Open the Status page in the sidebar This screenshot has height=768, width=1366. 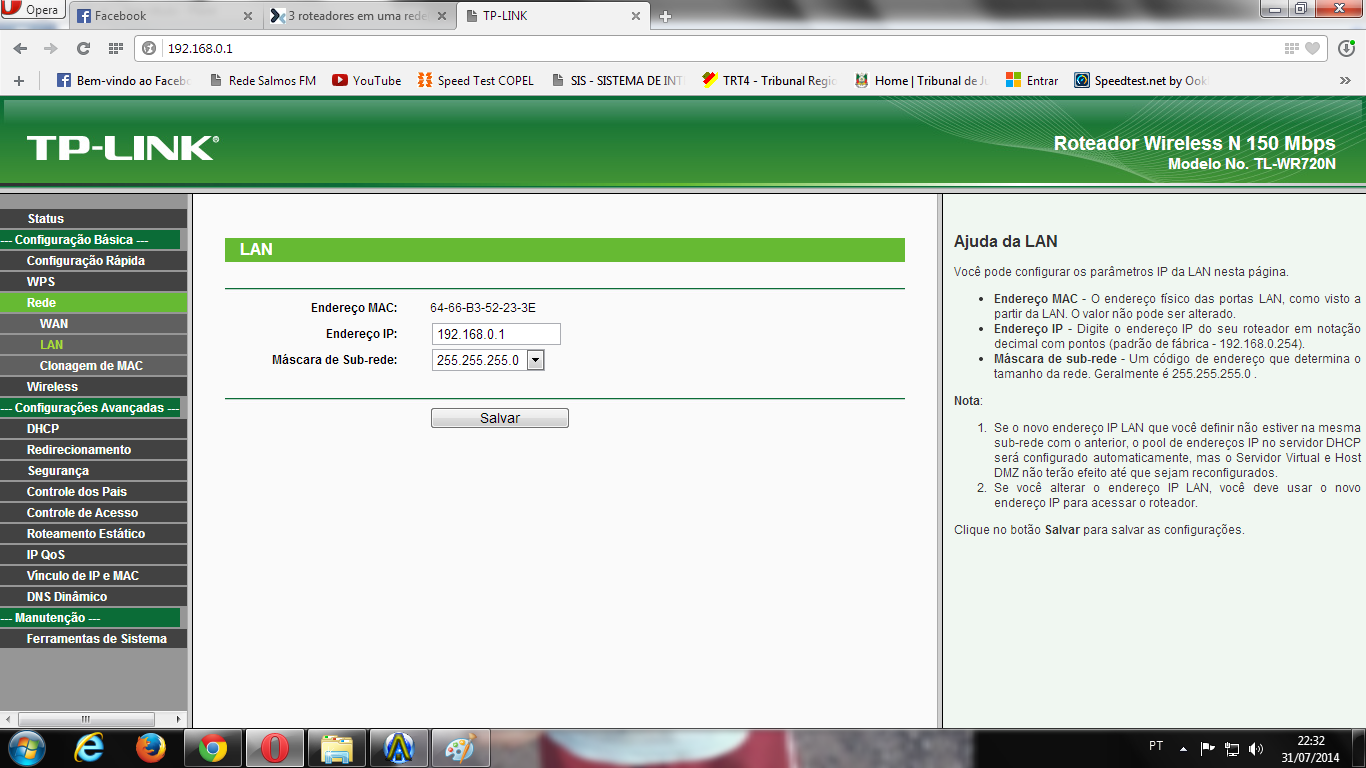click(x=93, y=218)
